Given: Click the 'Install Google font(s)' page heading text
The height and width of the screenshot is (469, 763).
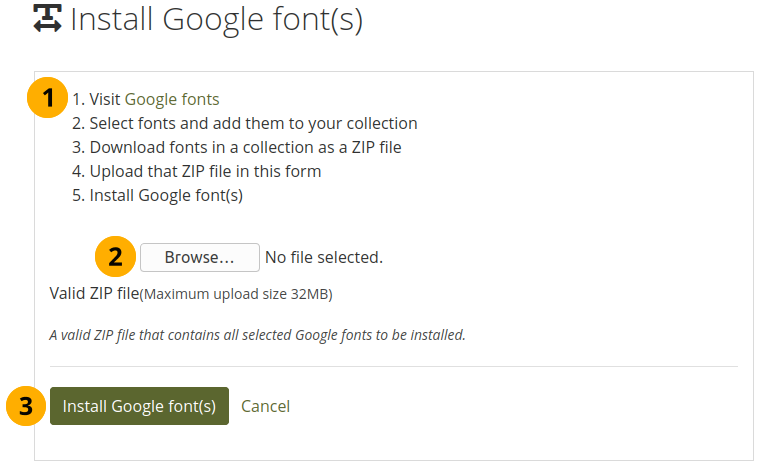Looking at the screenshot, I should (x=217, y=21).
